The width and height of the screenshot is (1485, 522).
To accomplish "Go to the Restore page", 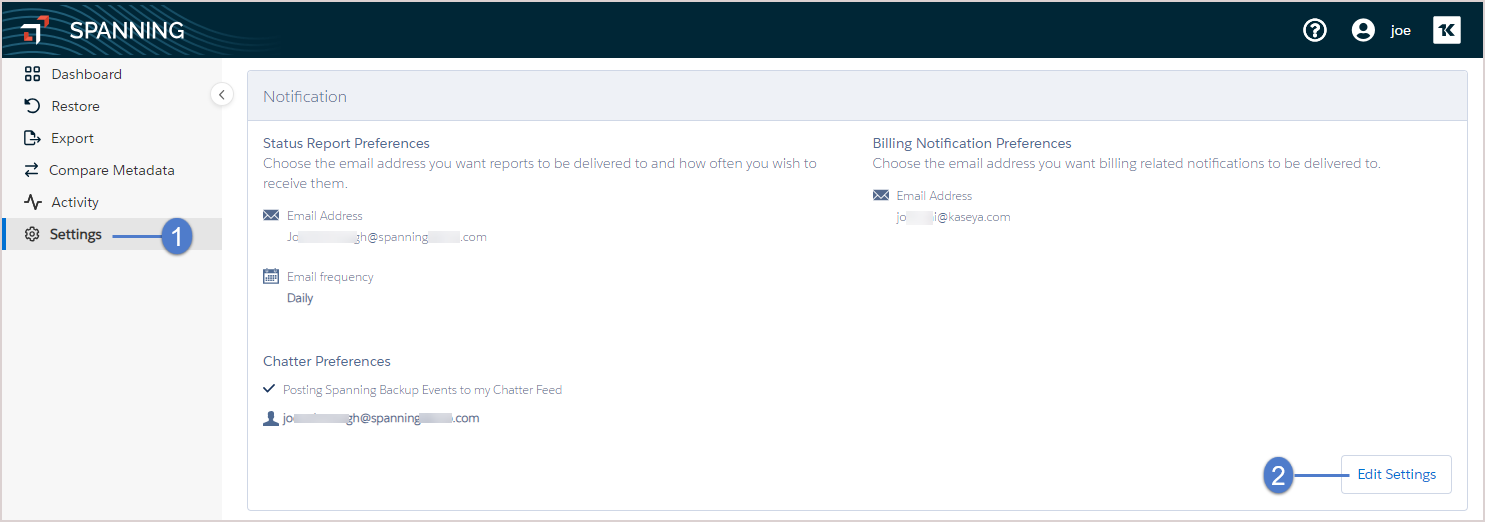I will tap(112, 106).
